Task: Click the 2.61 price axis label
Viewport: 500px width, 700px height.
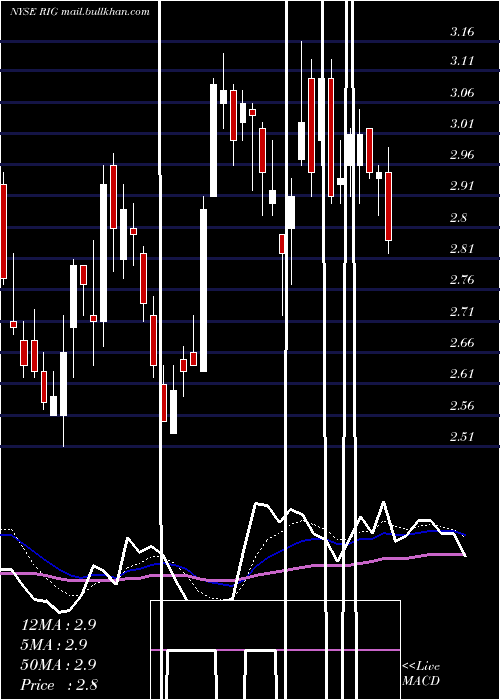Action: [x=462, y=373]
